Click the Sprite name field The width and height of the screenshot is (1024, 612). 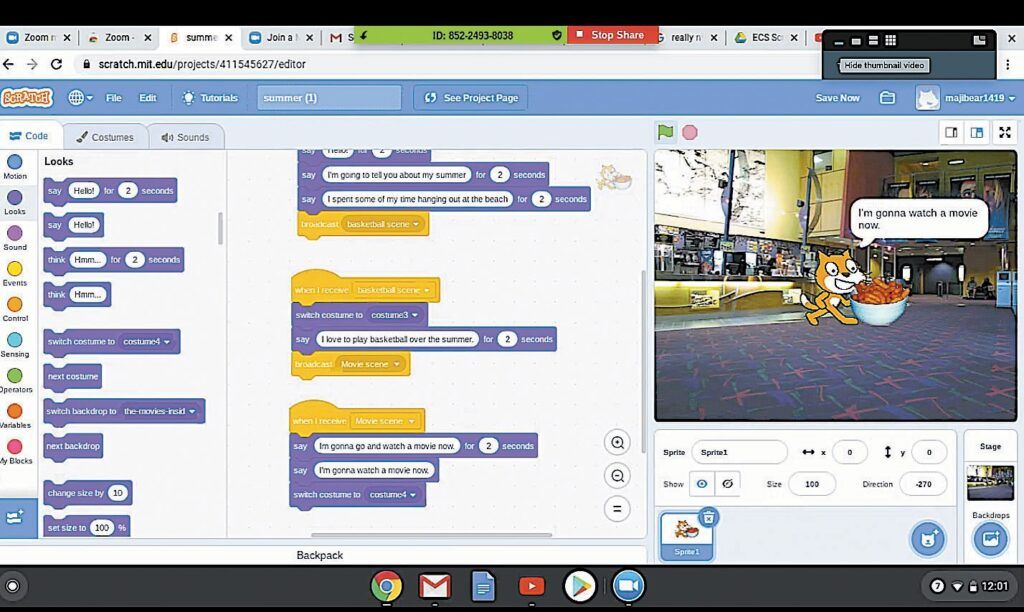739,452
